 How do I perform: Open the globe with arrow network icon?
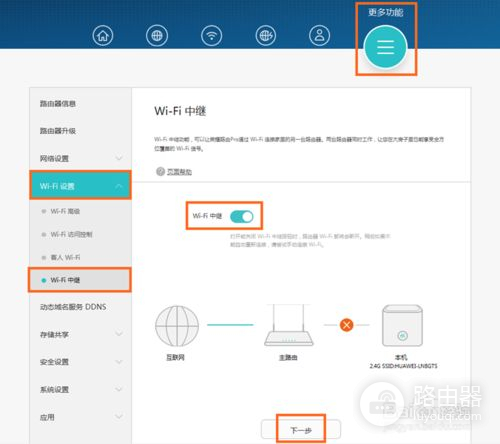pyautogui.click(x=266, y=35)
